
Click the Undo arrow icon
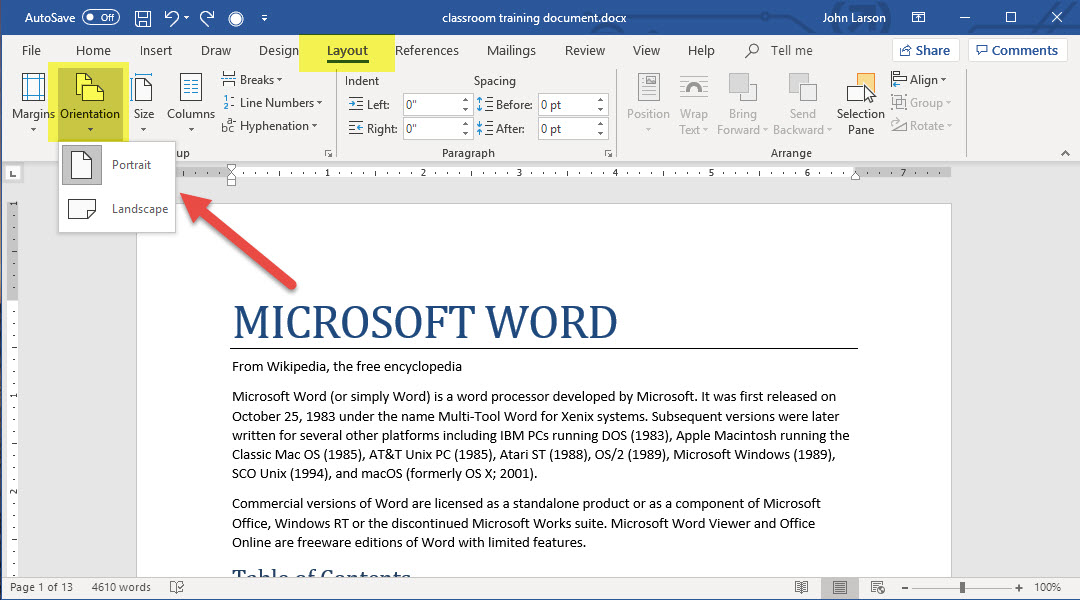tap(171, 18)
